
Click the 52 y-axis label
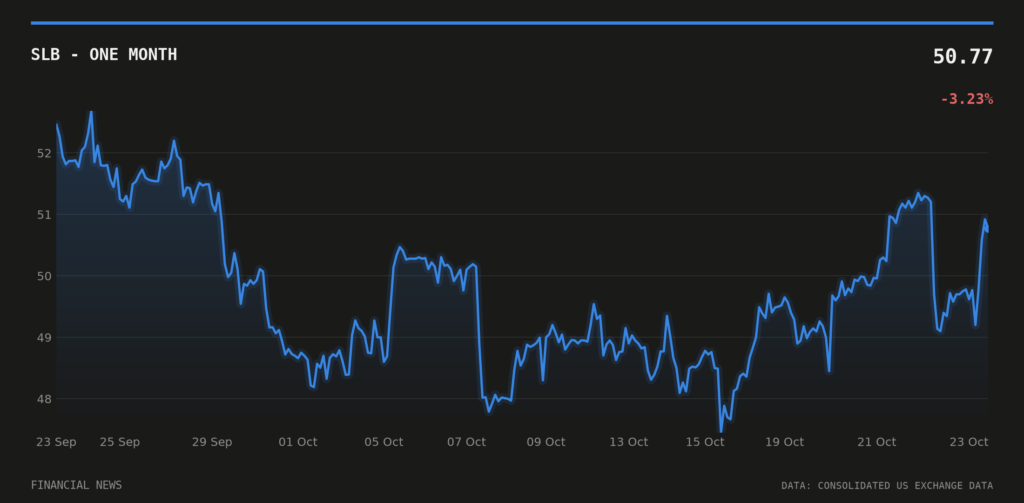[44, 153]
